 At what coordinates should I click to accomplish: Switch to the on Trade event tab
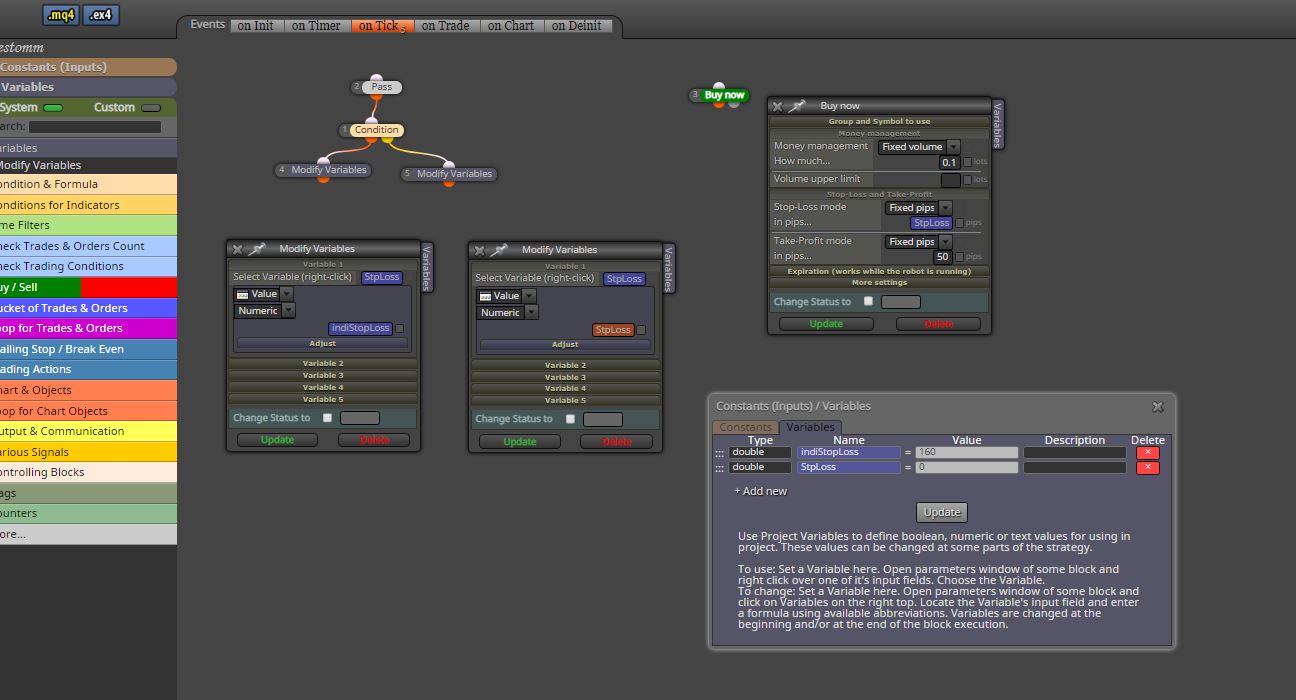click(x=445, y=26)
